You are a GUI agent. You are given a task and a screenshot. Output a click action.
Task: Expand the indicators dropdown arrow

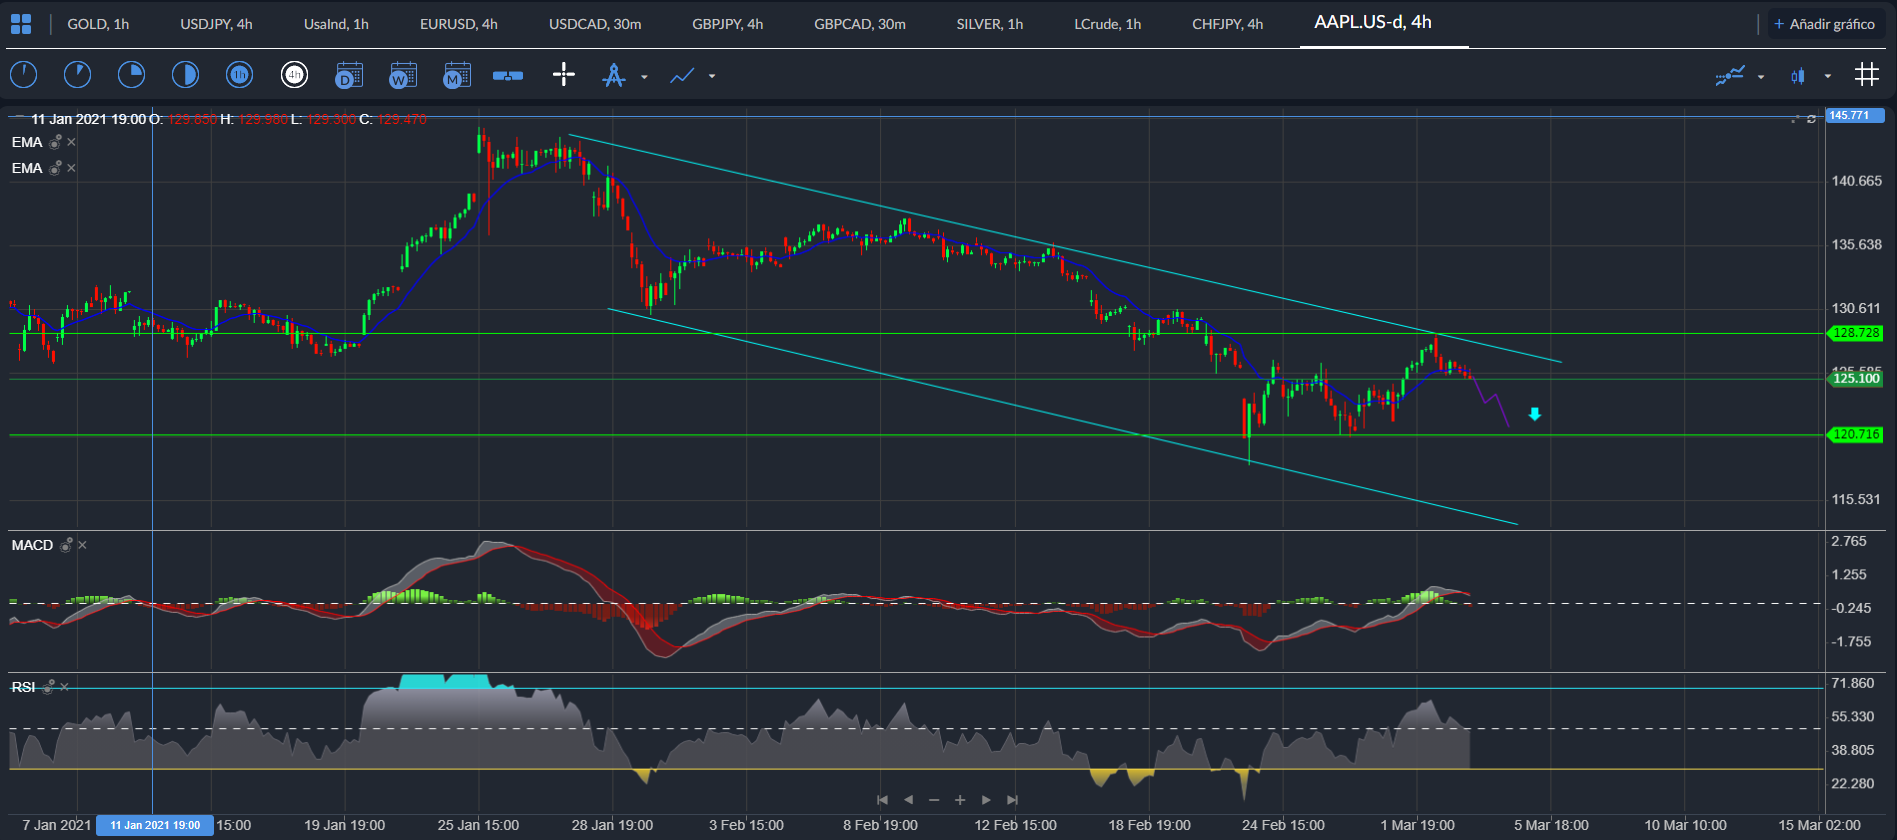click(x=1761, y=76)
